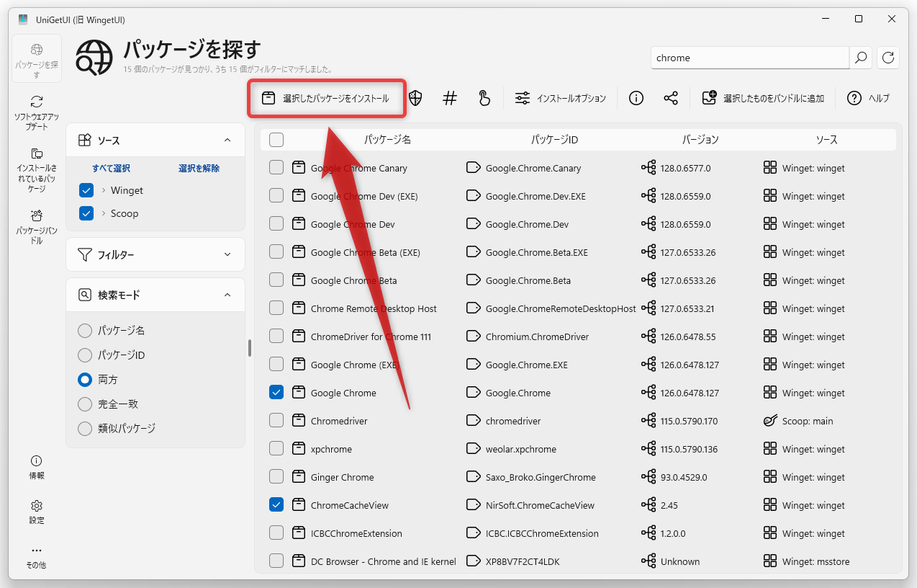Open パッケージバンドル in the sidebar
Image resolution: width=917 pixels, height=588 pixels.
[36, 228]
